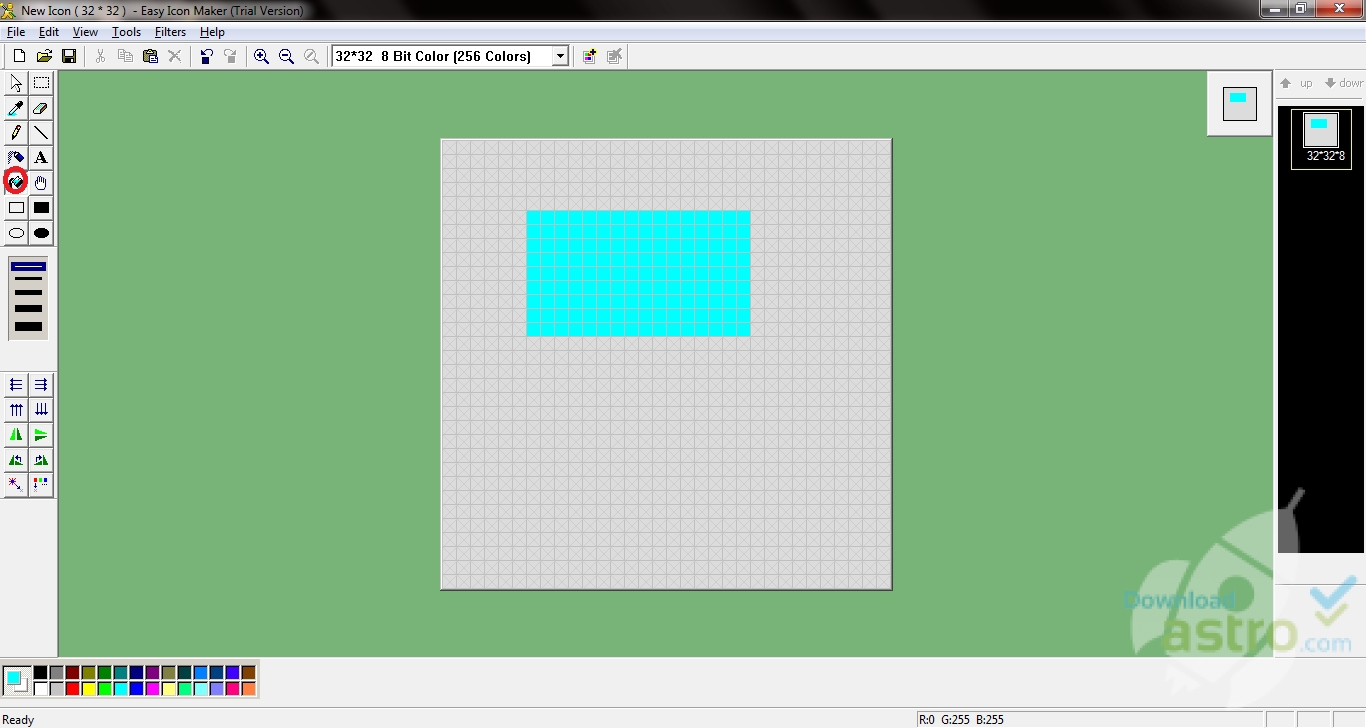Activate the Text tool
Image resolution: width=1366 pixels, height=728 pixels.
click(x=40, y=156)
